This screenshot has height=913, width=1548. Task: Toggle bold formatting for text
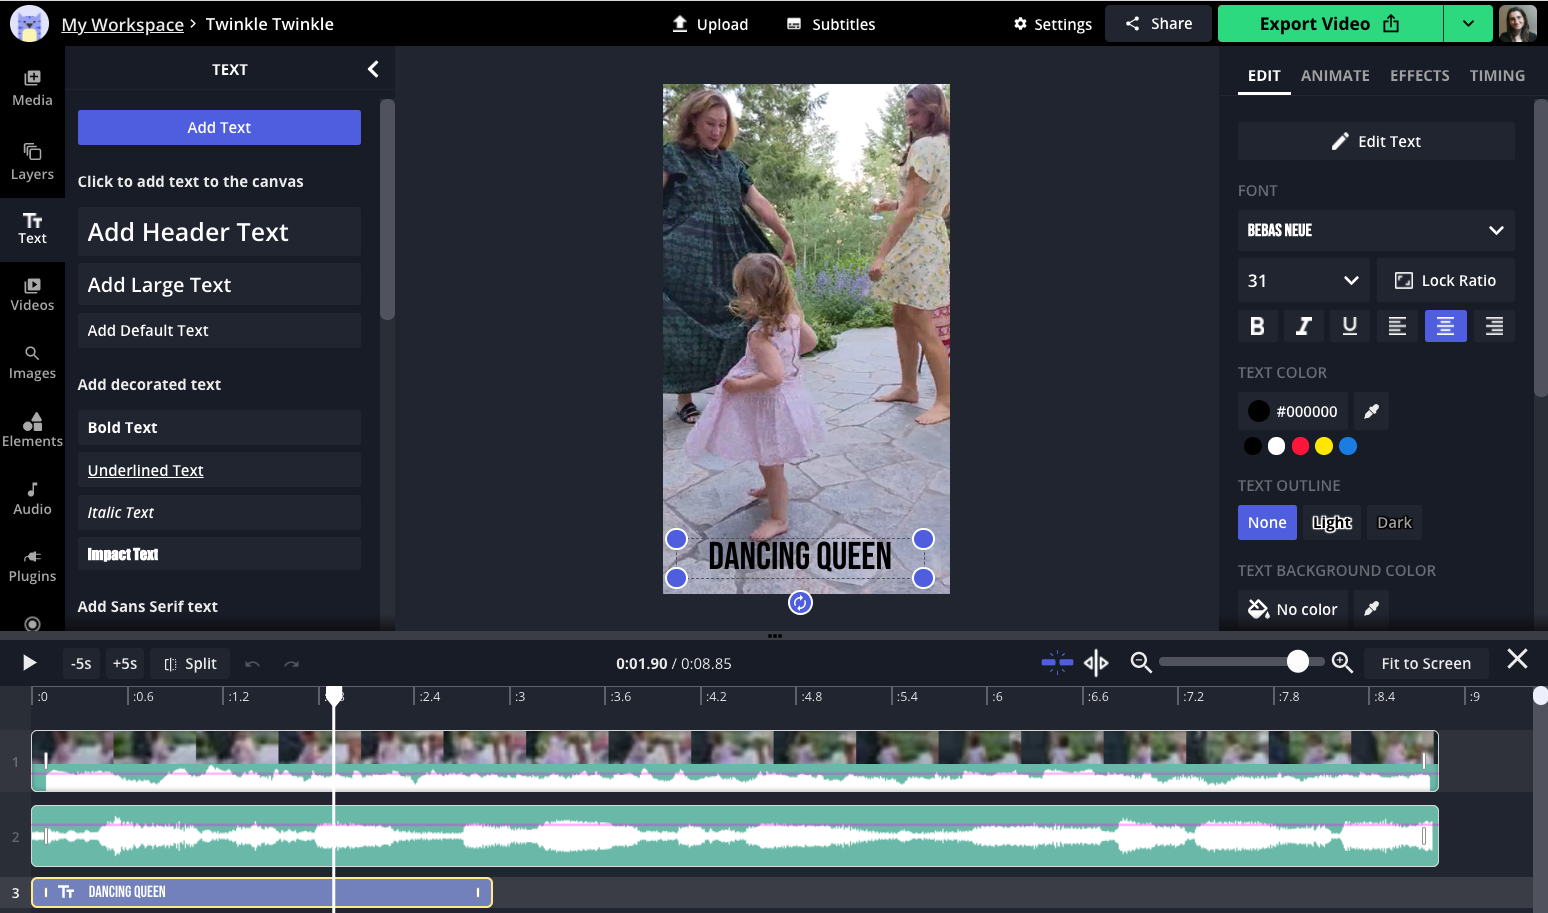[x=1257, y=326]
